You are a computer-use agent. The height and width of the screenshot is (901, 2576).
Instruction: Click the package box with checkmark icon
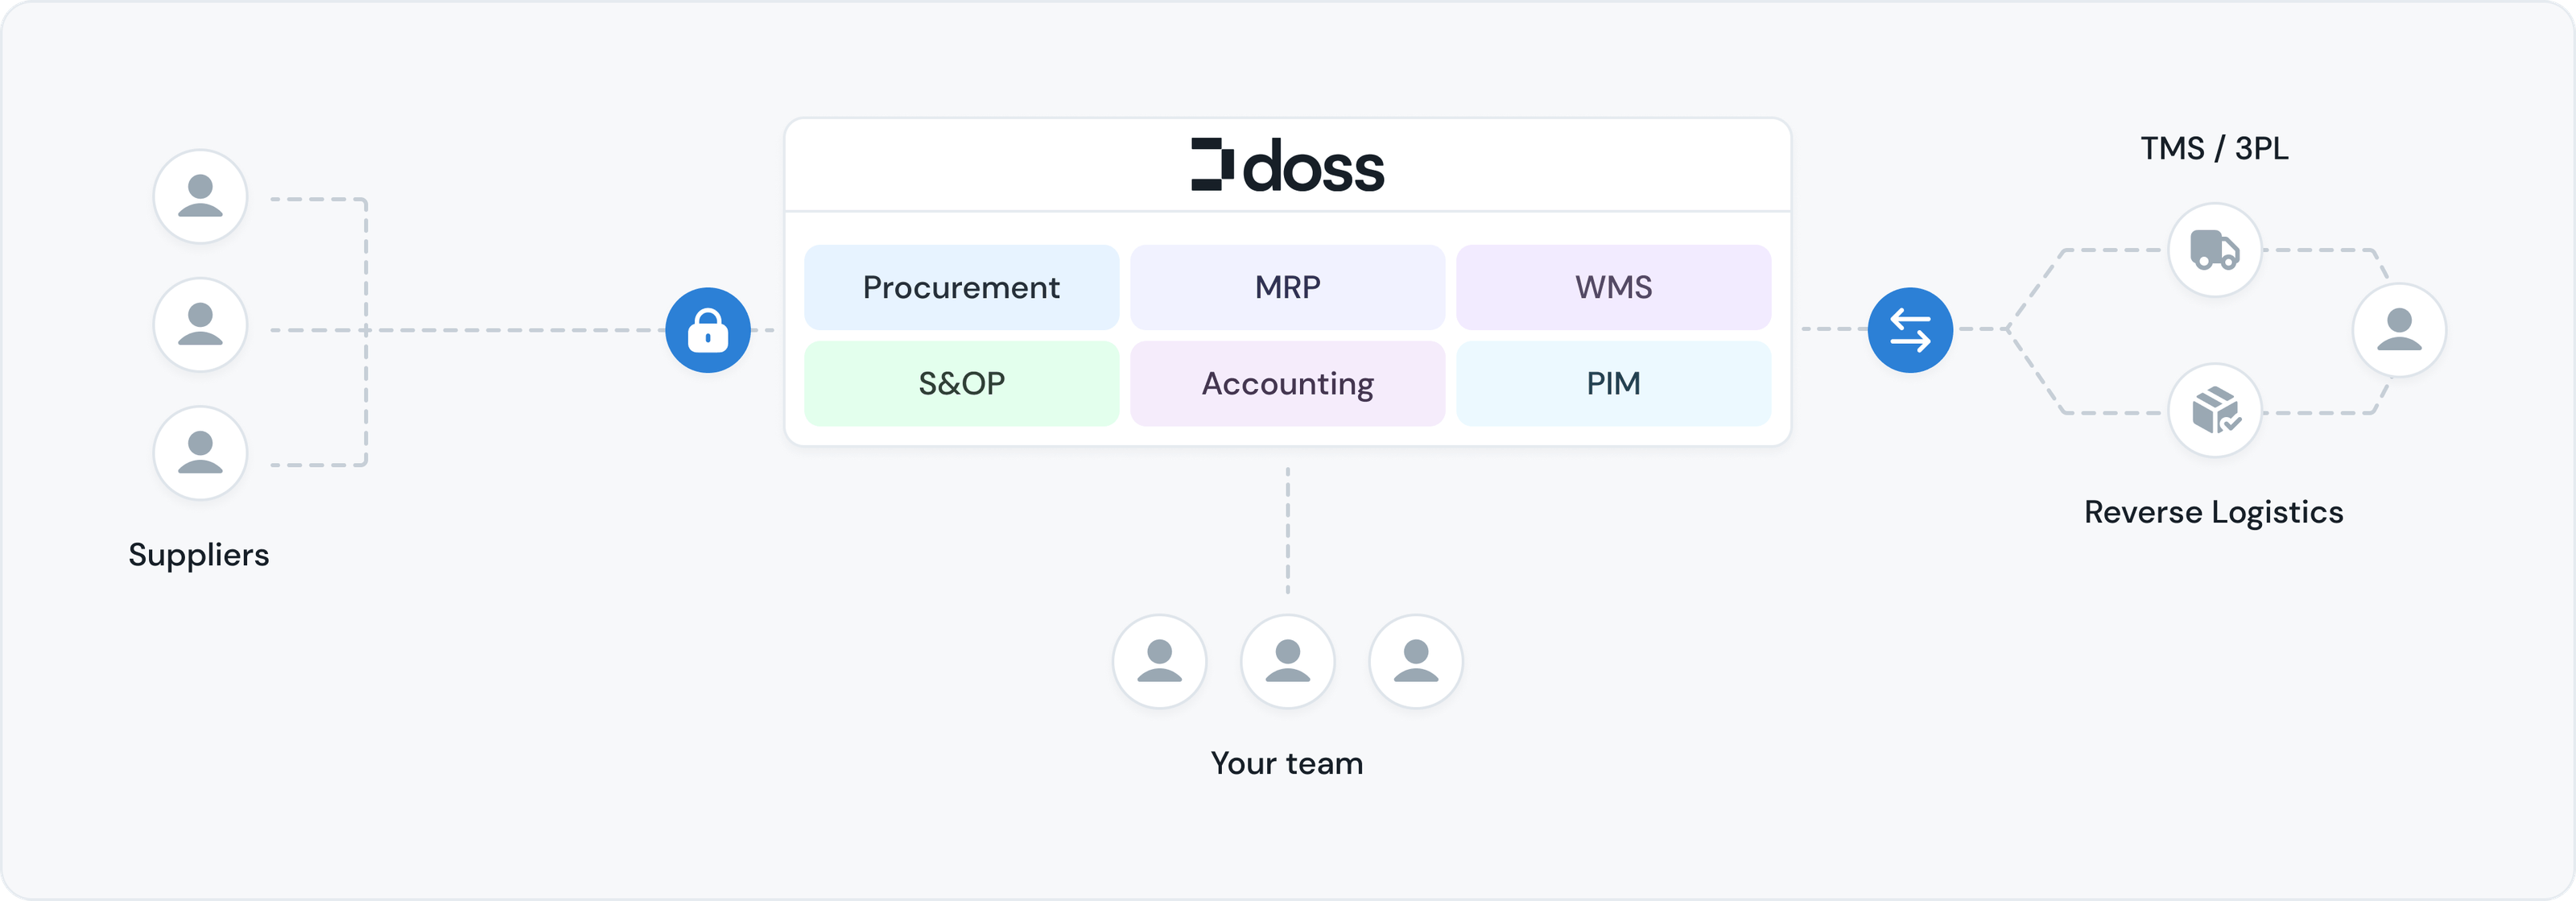tap(2214, 410)
